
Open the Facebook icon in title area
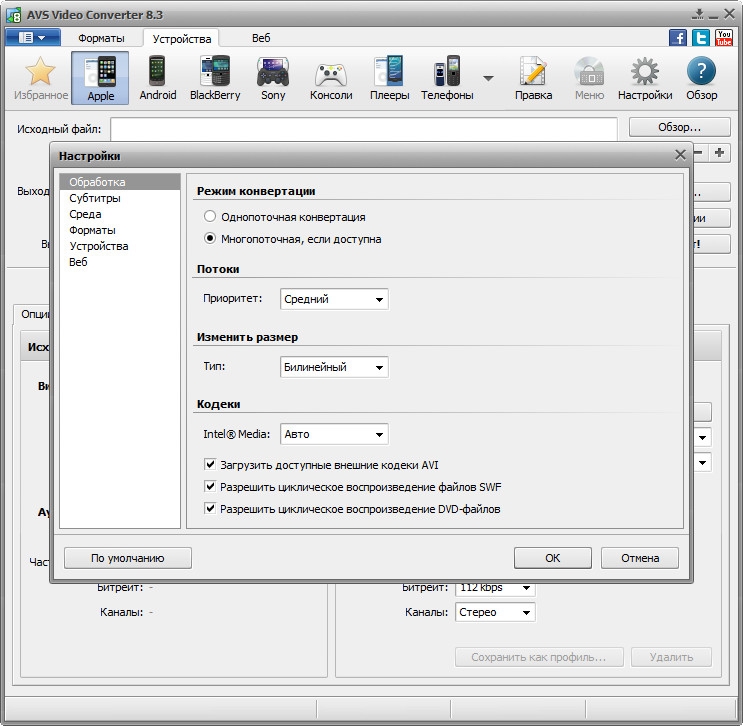click(x=678, y=38)
